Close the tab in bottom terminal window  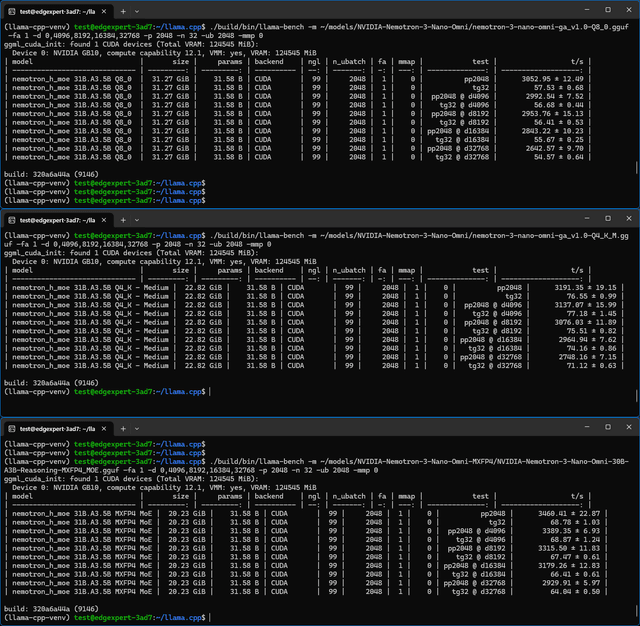[104, 429]
